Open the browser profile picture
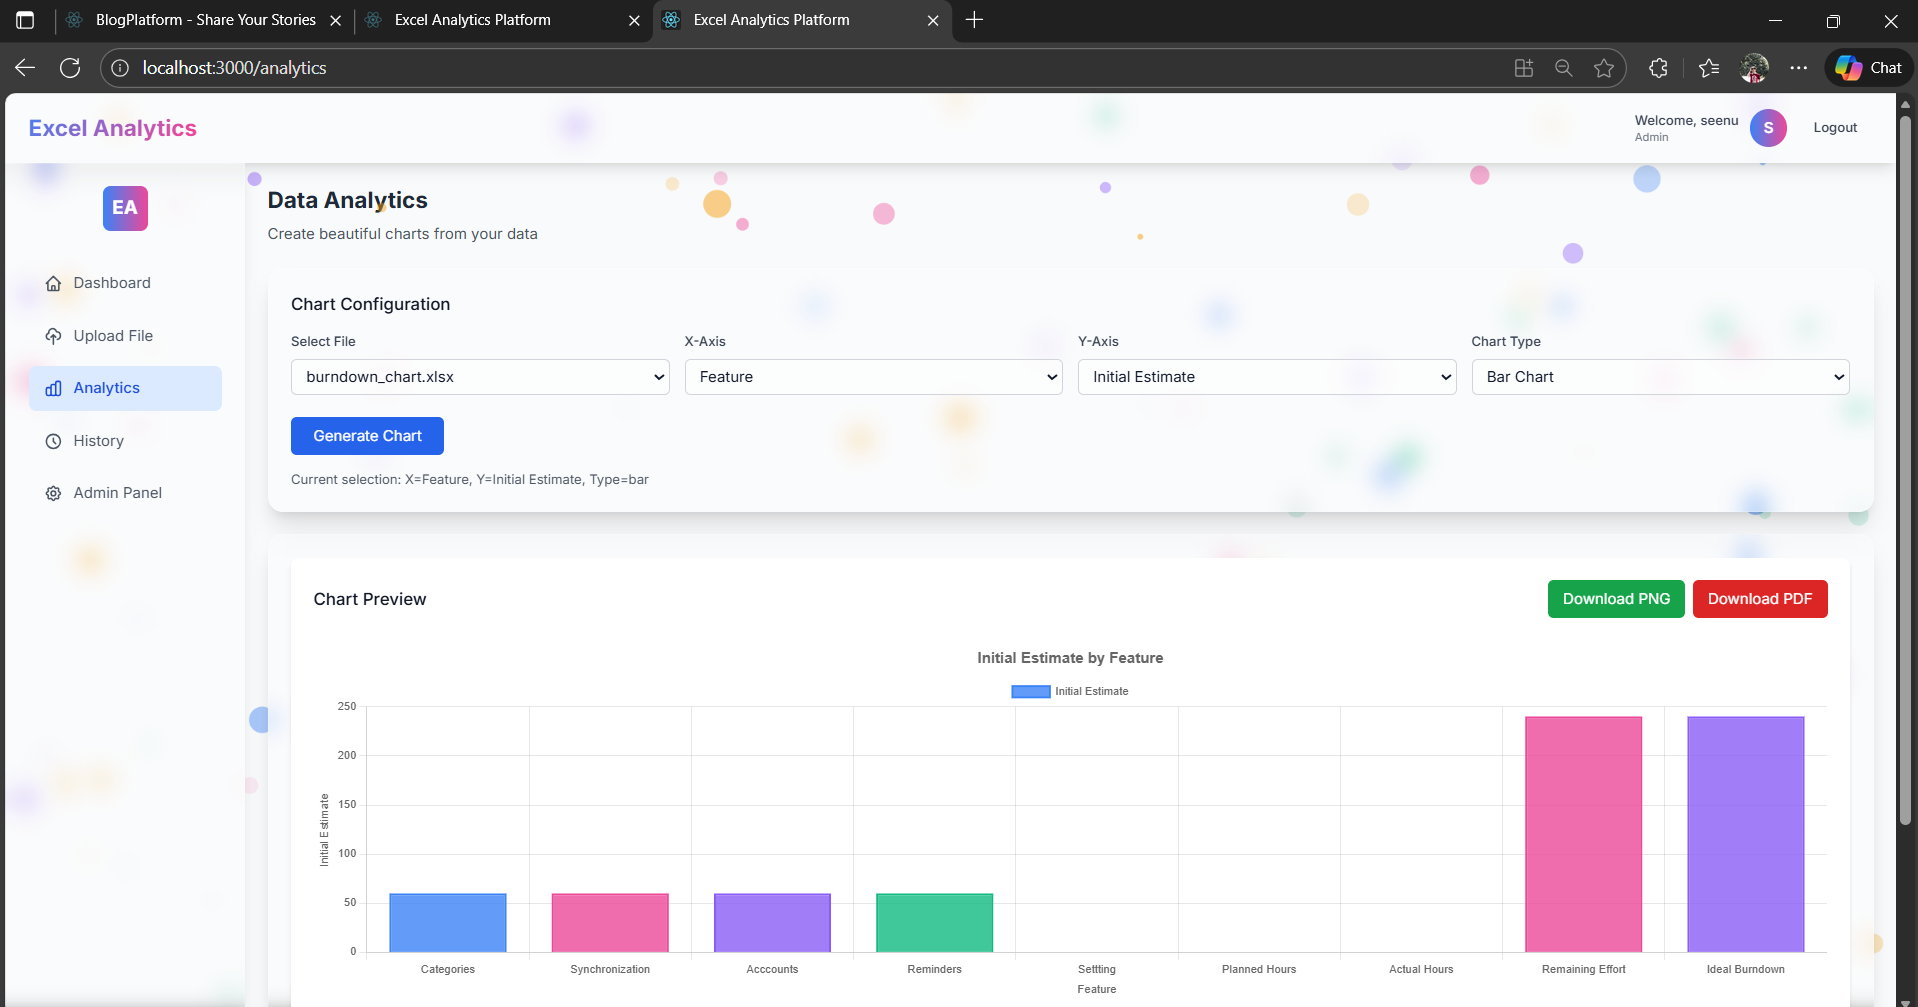 (x=1754, y=68)
